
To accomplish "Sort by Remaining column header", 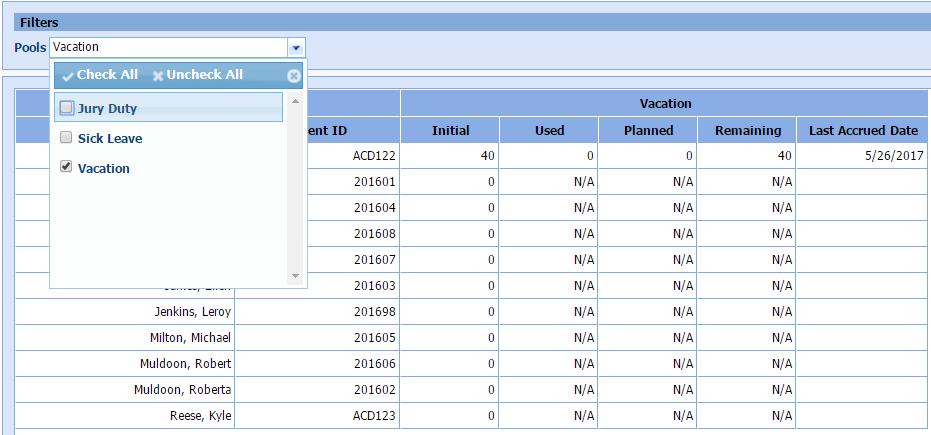I will pos(747,130).
